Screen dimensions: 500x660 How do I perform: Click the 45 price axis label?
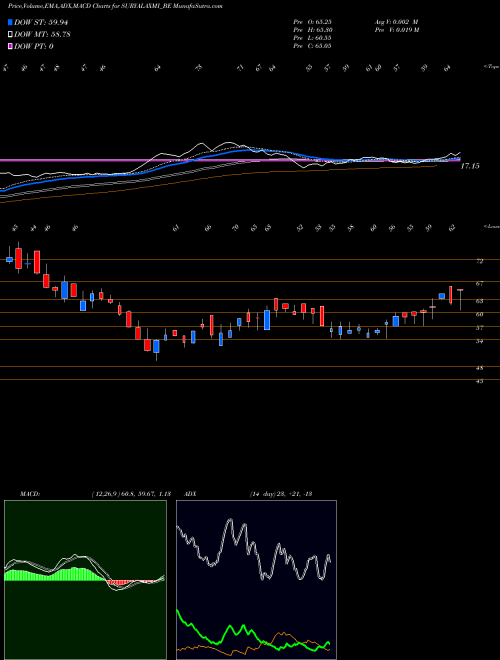point(479,381)
